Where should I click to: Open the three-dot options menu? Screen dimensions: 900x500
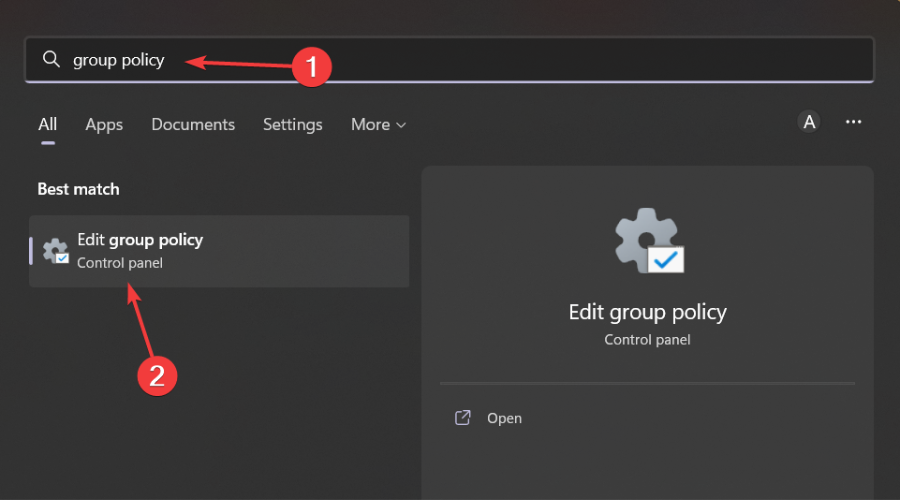854,122
